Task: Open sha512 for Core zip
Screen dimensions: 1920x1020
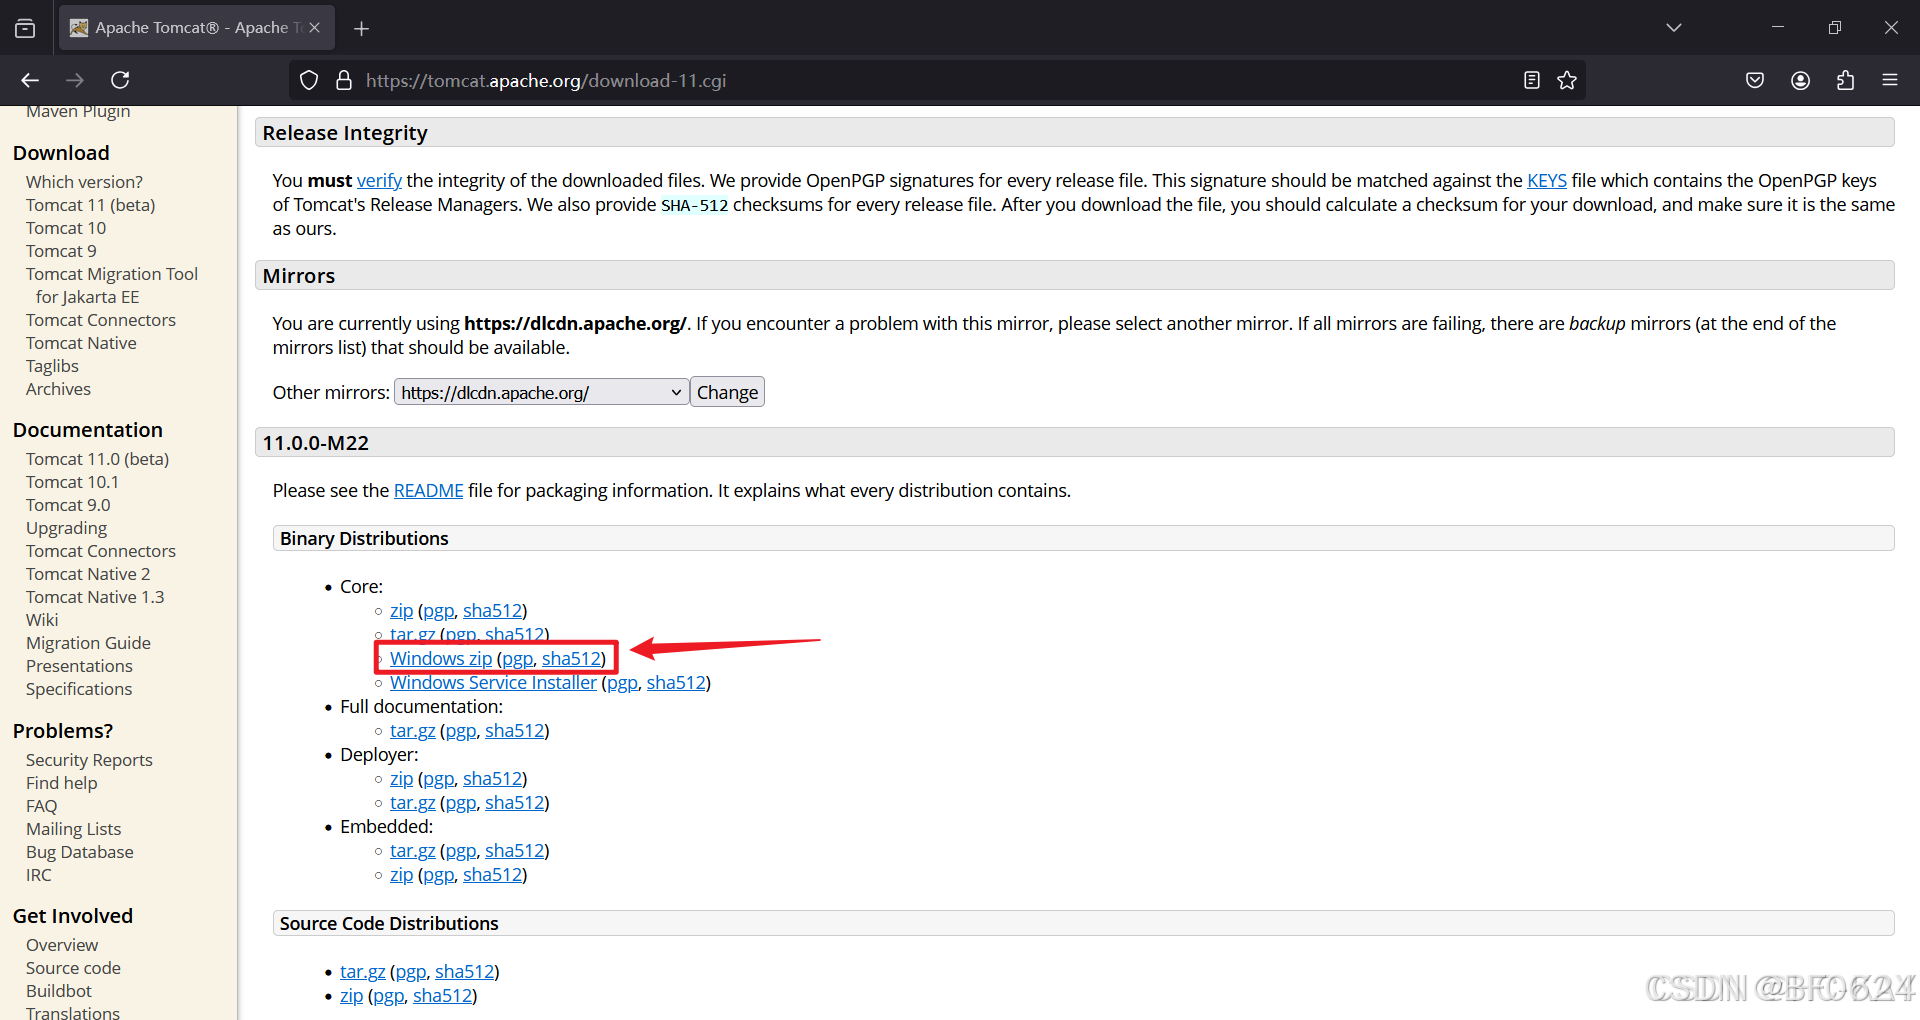Action: [493, 610]
